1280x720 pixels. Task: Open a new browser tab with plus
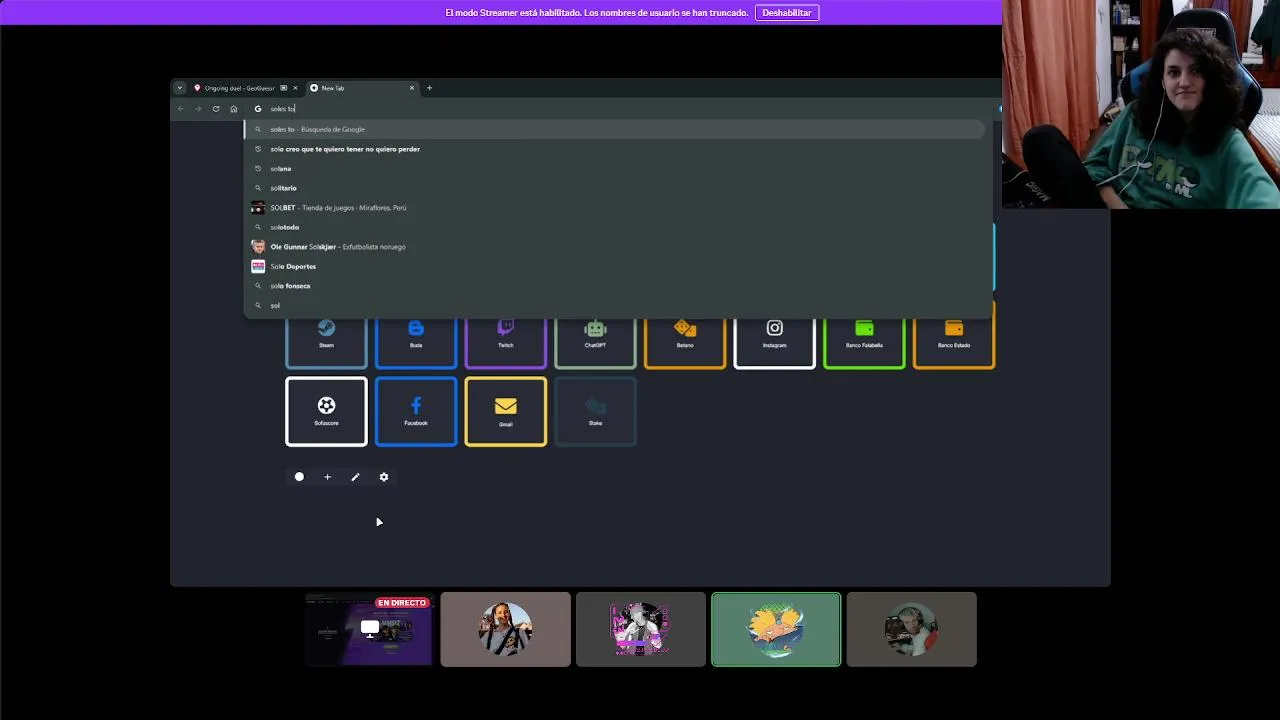pos(430,88)
